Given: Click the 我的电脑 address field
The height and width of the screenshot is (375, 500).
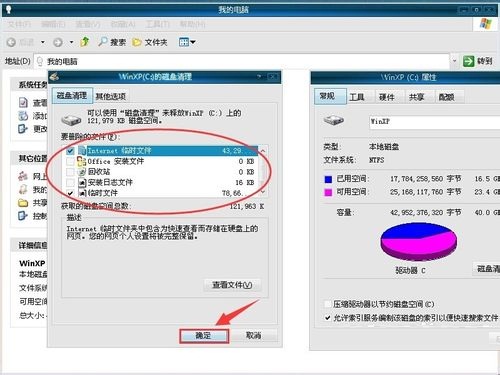Looking at the screenshot, I should coord(243,61).
